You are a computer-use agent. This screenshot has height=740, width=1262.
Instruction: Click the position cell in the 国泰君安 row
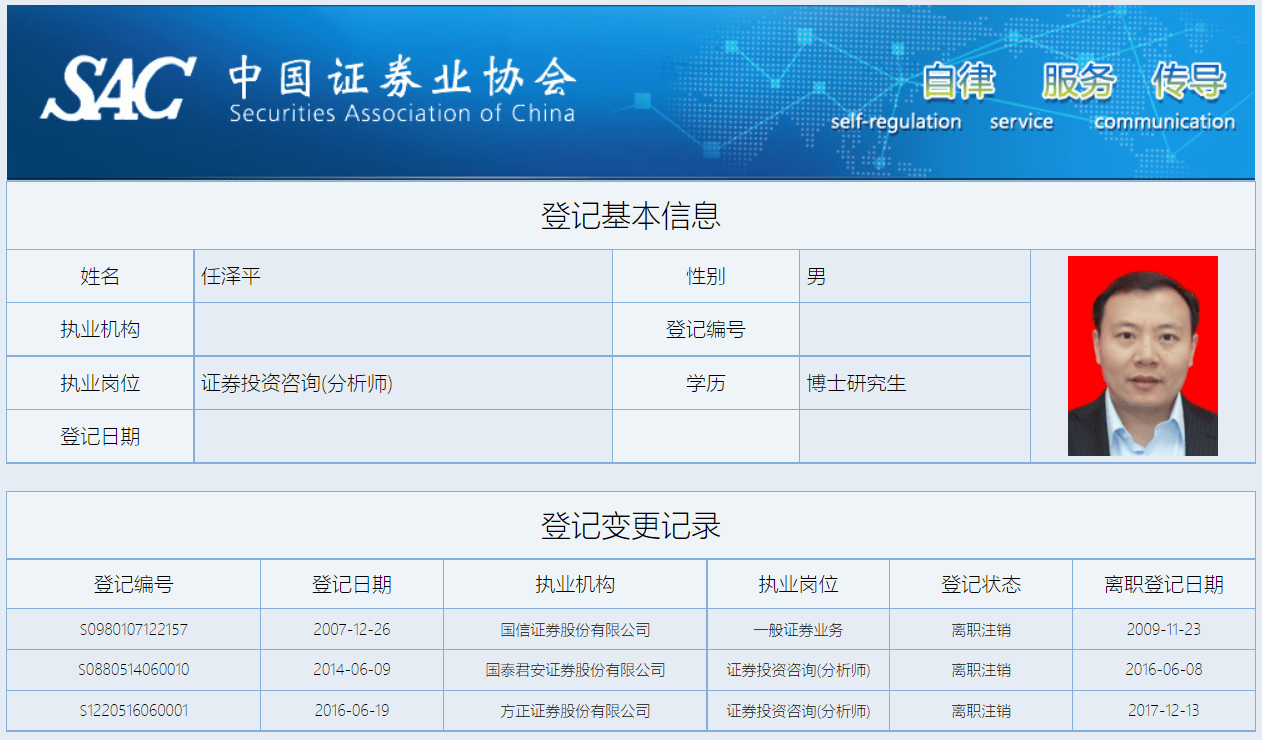coord(798,670)
